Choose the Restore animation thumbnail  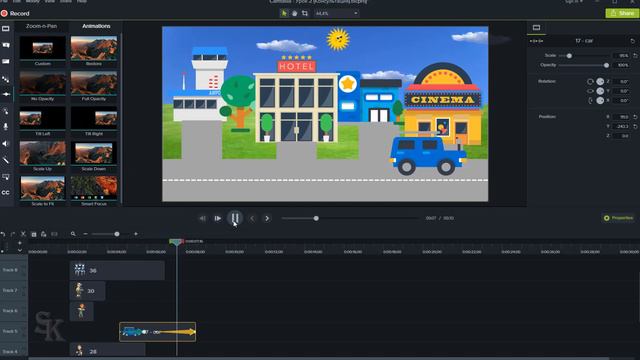[94, 48]
